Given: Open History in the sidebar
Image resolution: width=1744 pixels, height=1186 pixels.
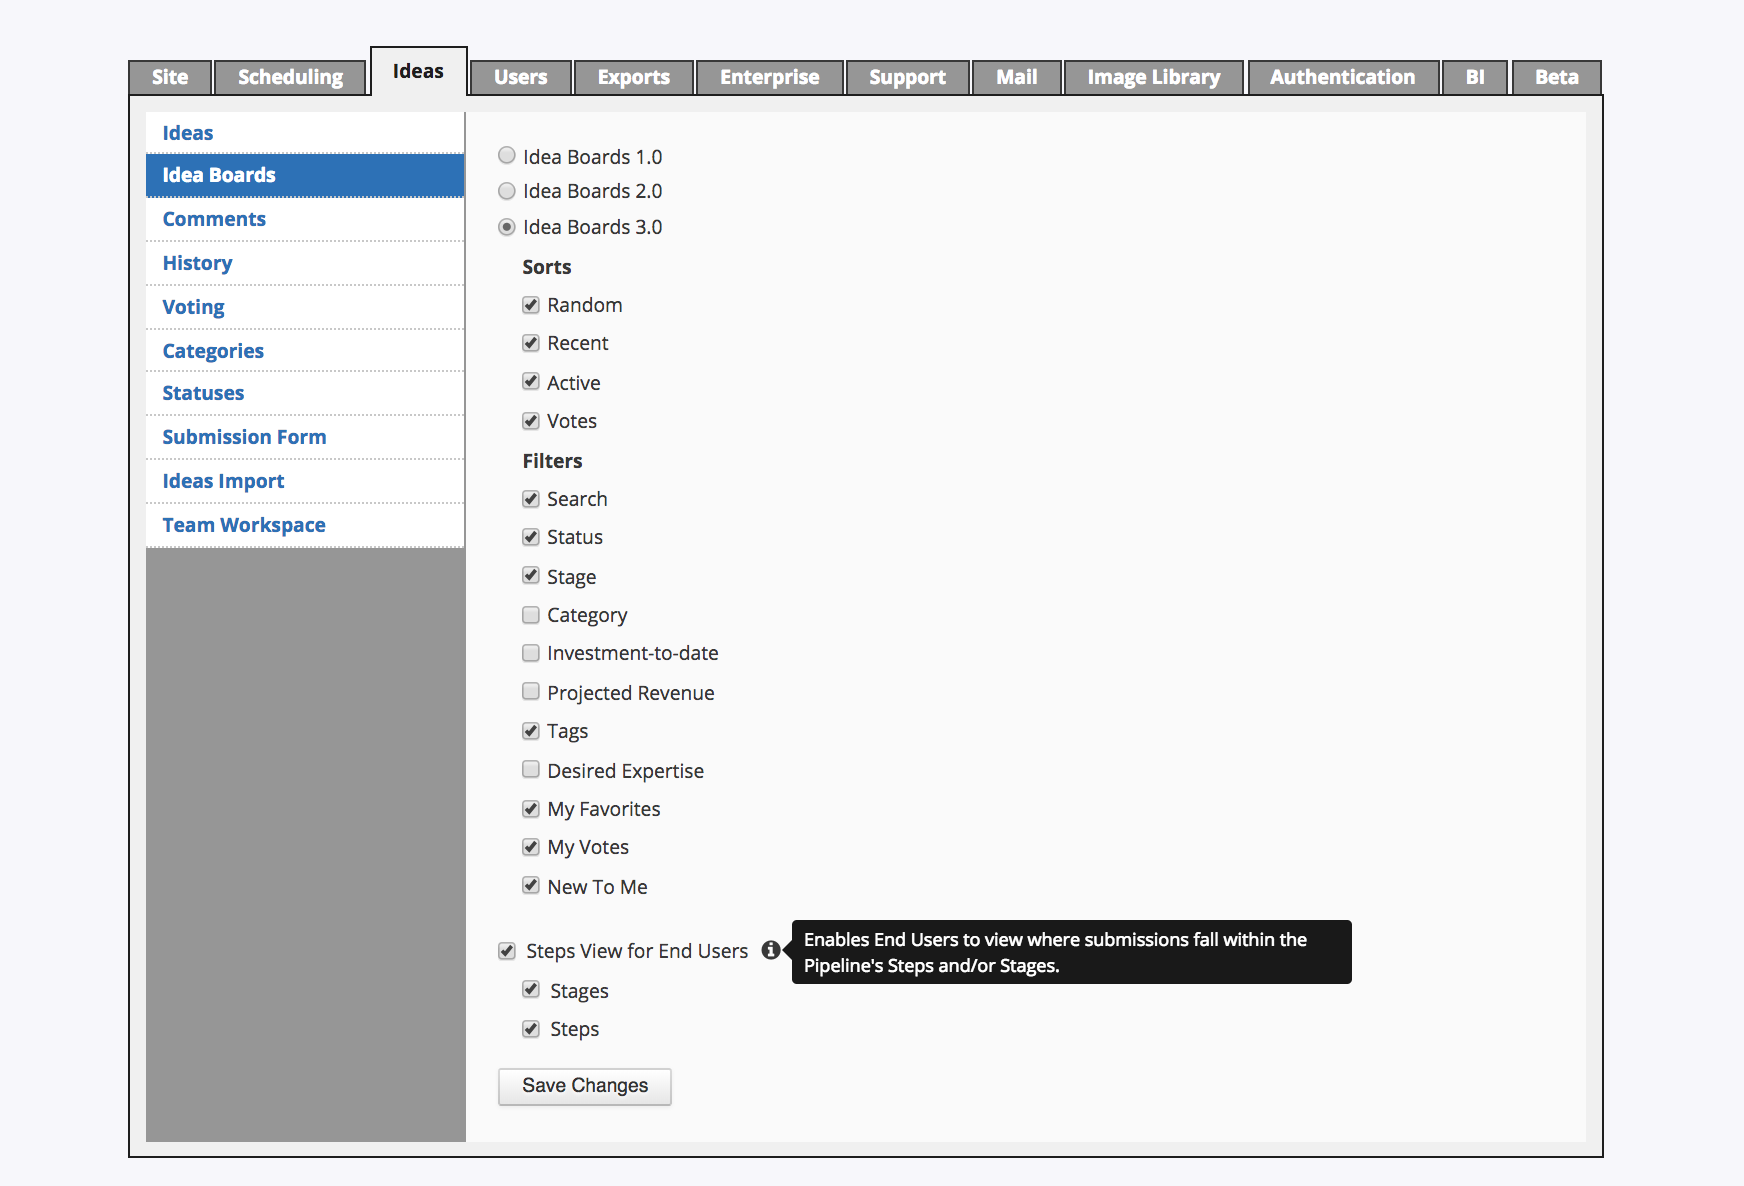Looking at the screenshot, I should tap(305, 263).
